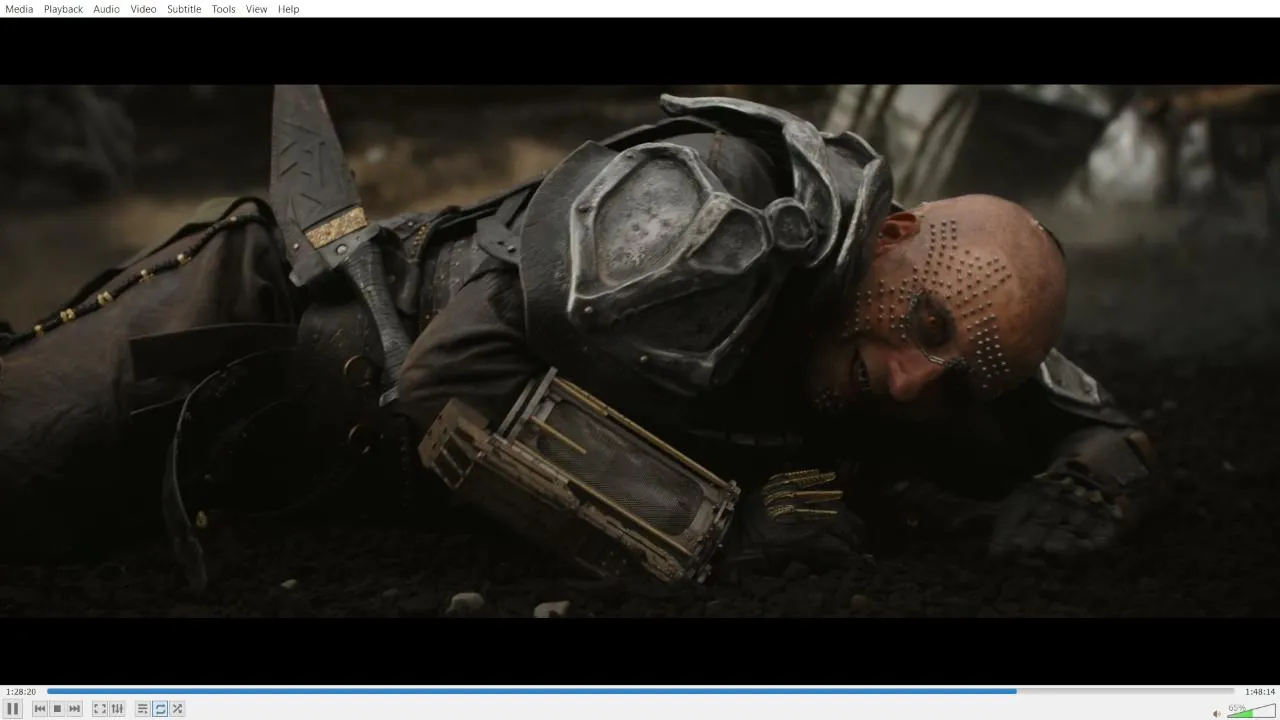The height and width of the screenshot is (720, 1280).
Task: Open the Help menu
Action: tap(288, 9)
